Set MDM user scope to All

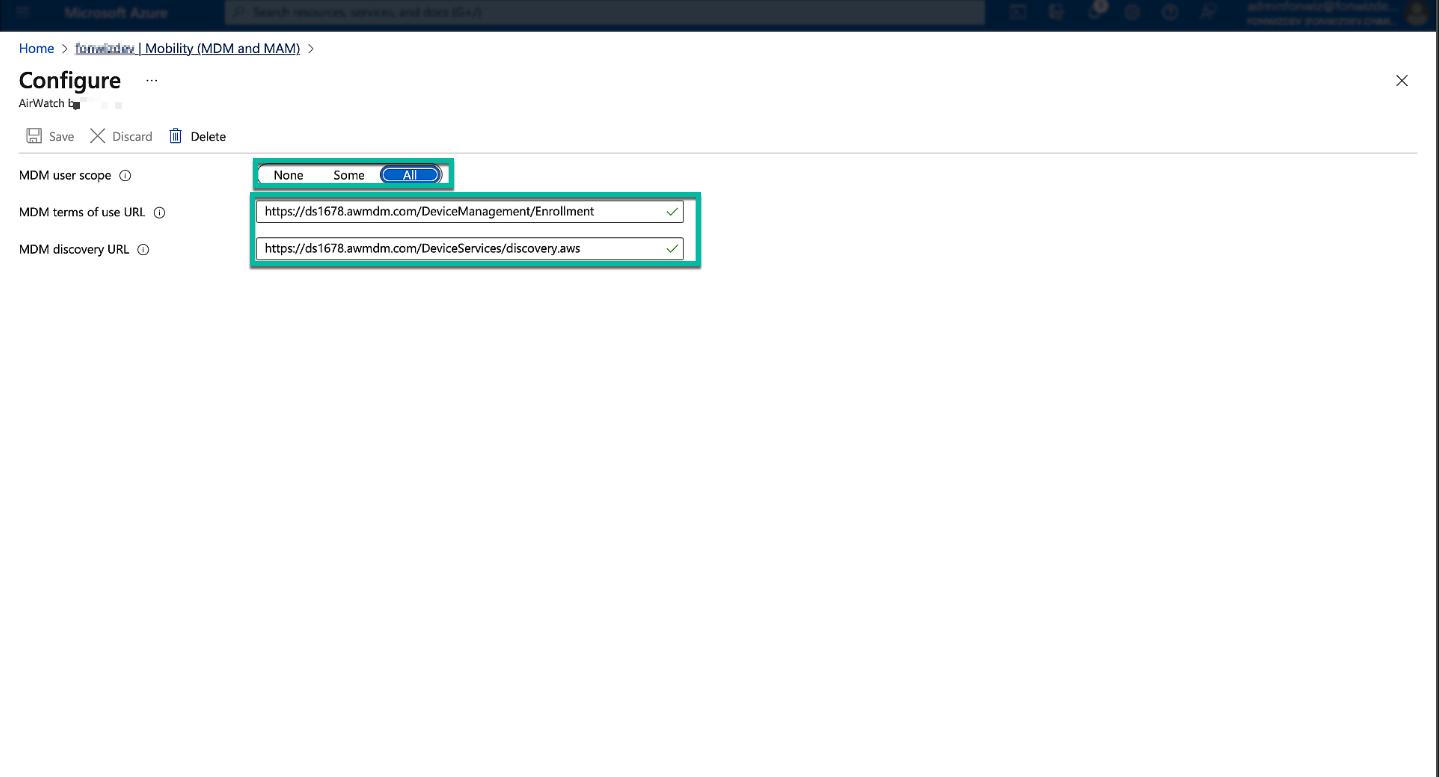pos(410,175)
